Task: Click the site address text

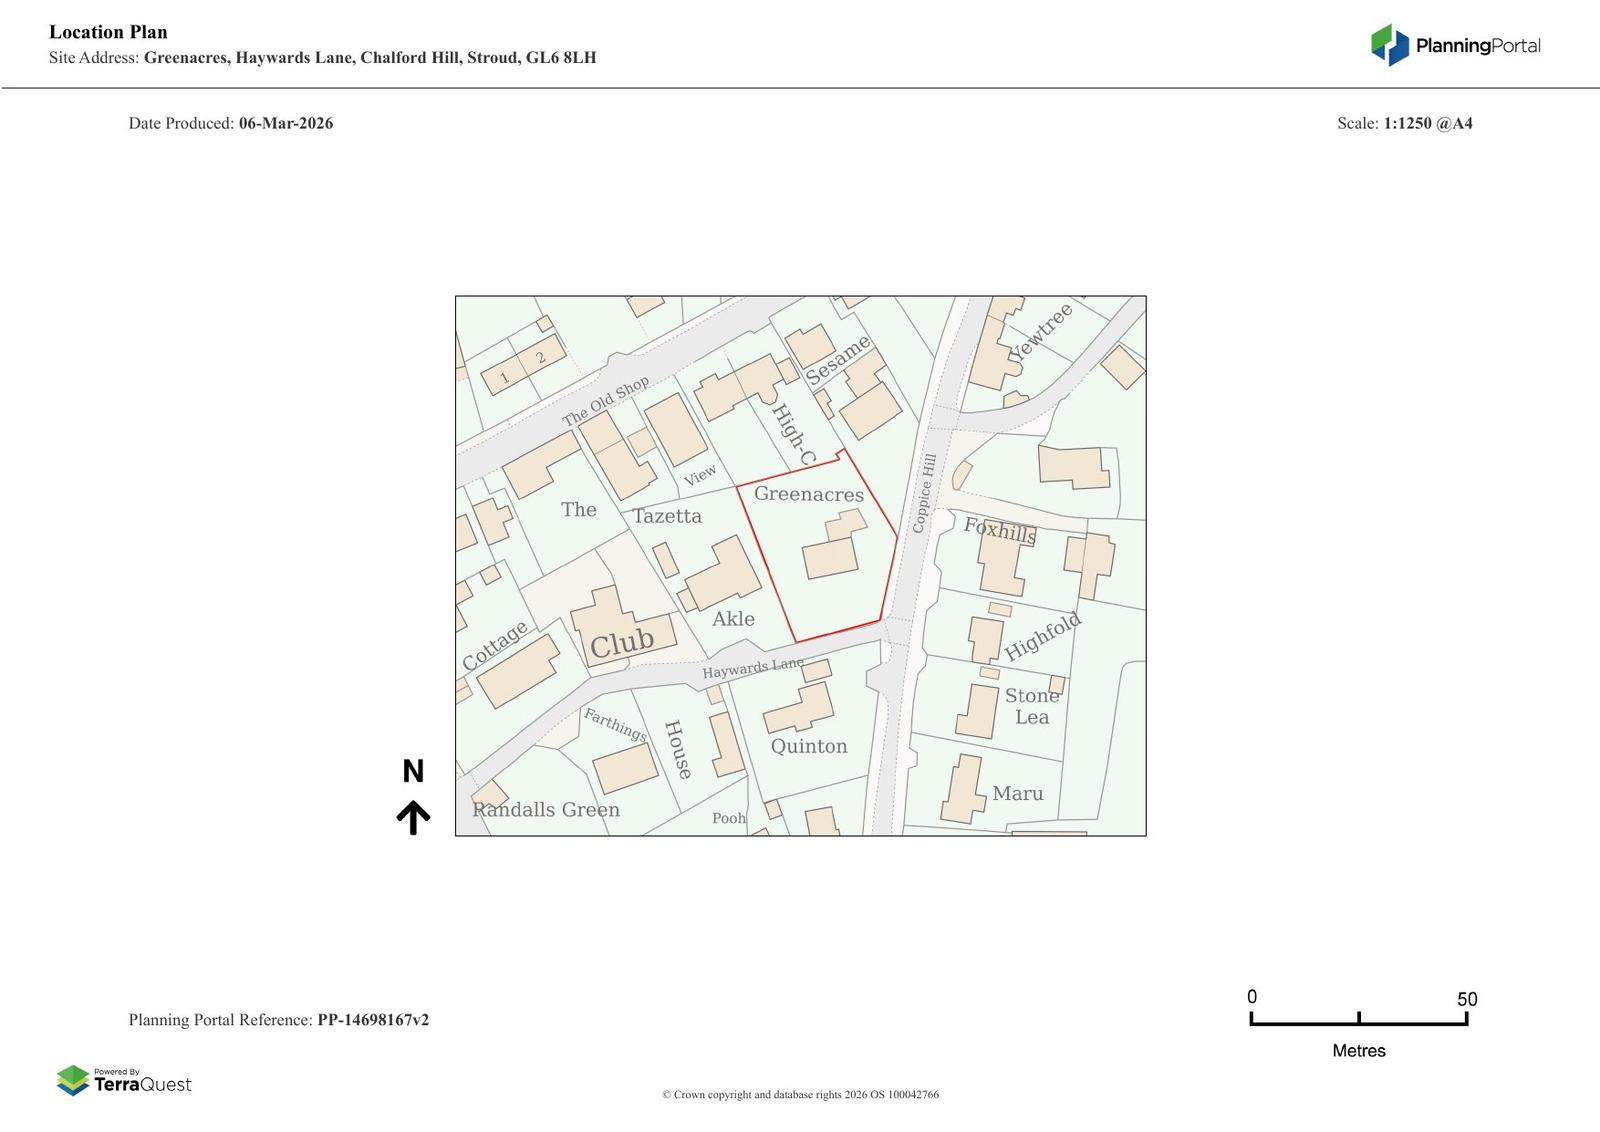Action: (x=369, y=57)
